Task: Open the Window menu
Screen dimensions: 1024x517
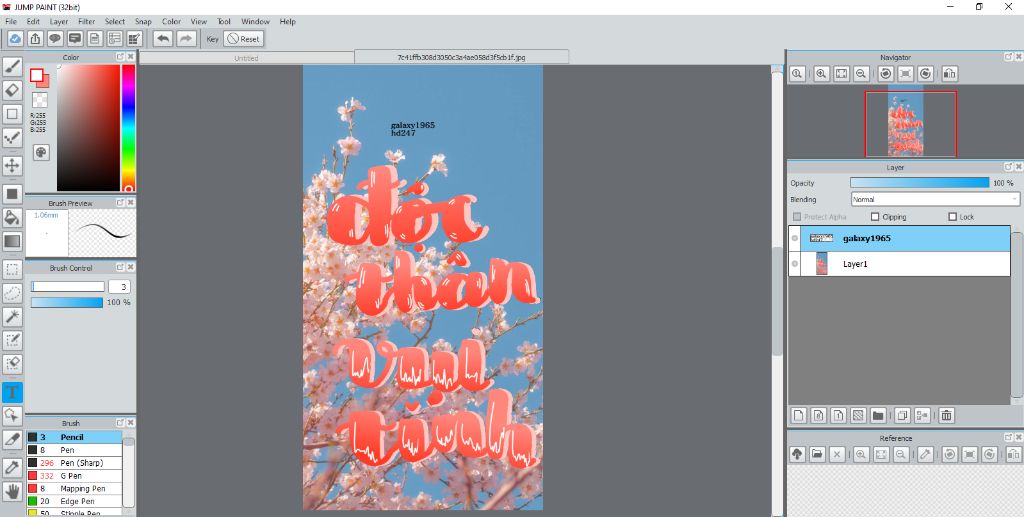Action: point(255,22)
